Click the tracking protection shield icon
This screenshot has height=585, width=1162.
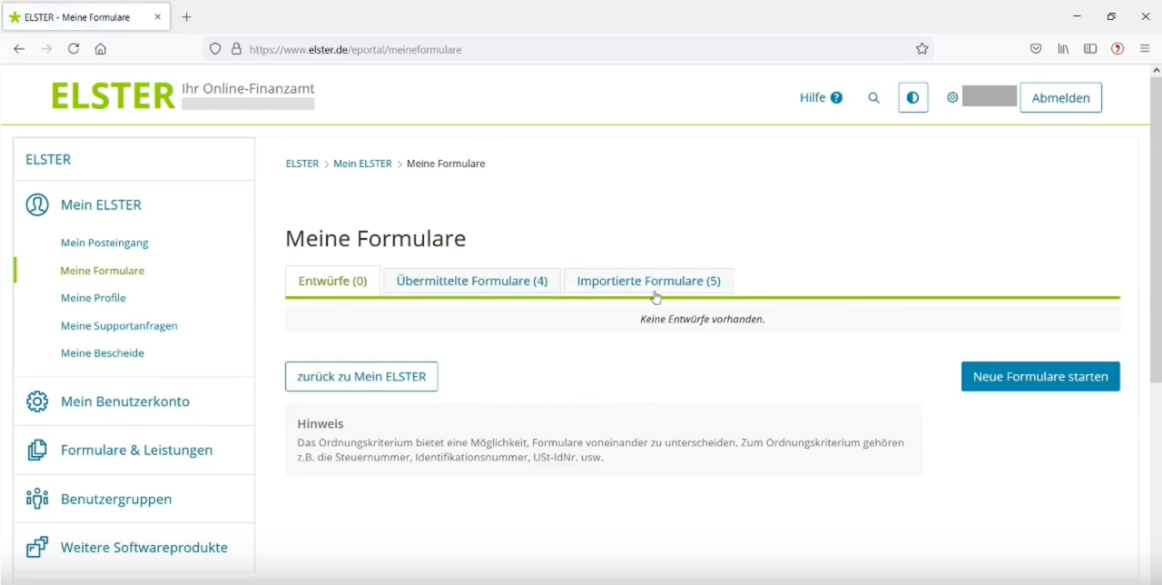[x=215, y=49]
